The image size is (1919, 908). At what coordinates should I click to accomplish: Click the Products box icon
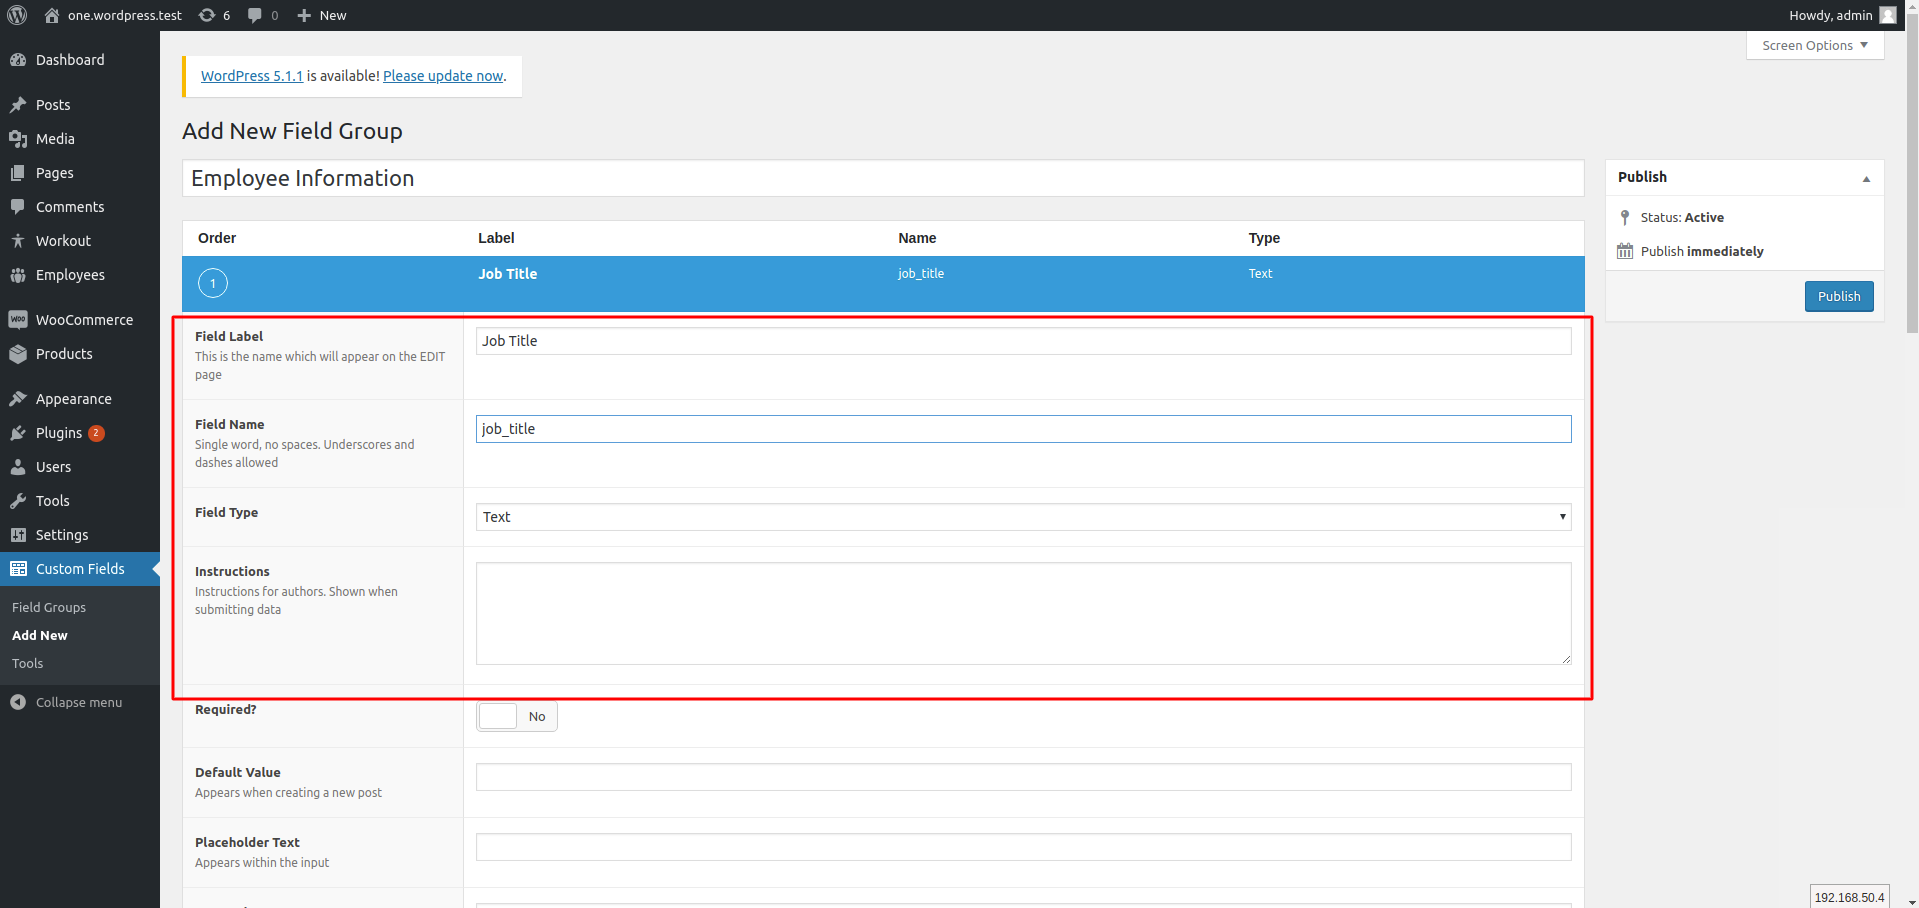18,354
